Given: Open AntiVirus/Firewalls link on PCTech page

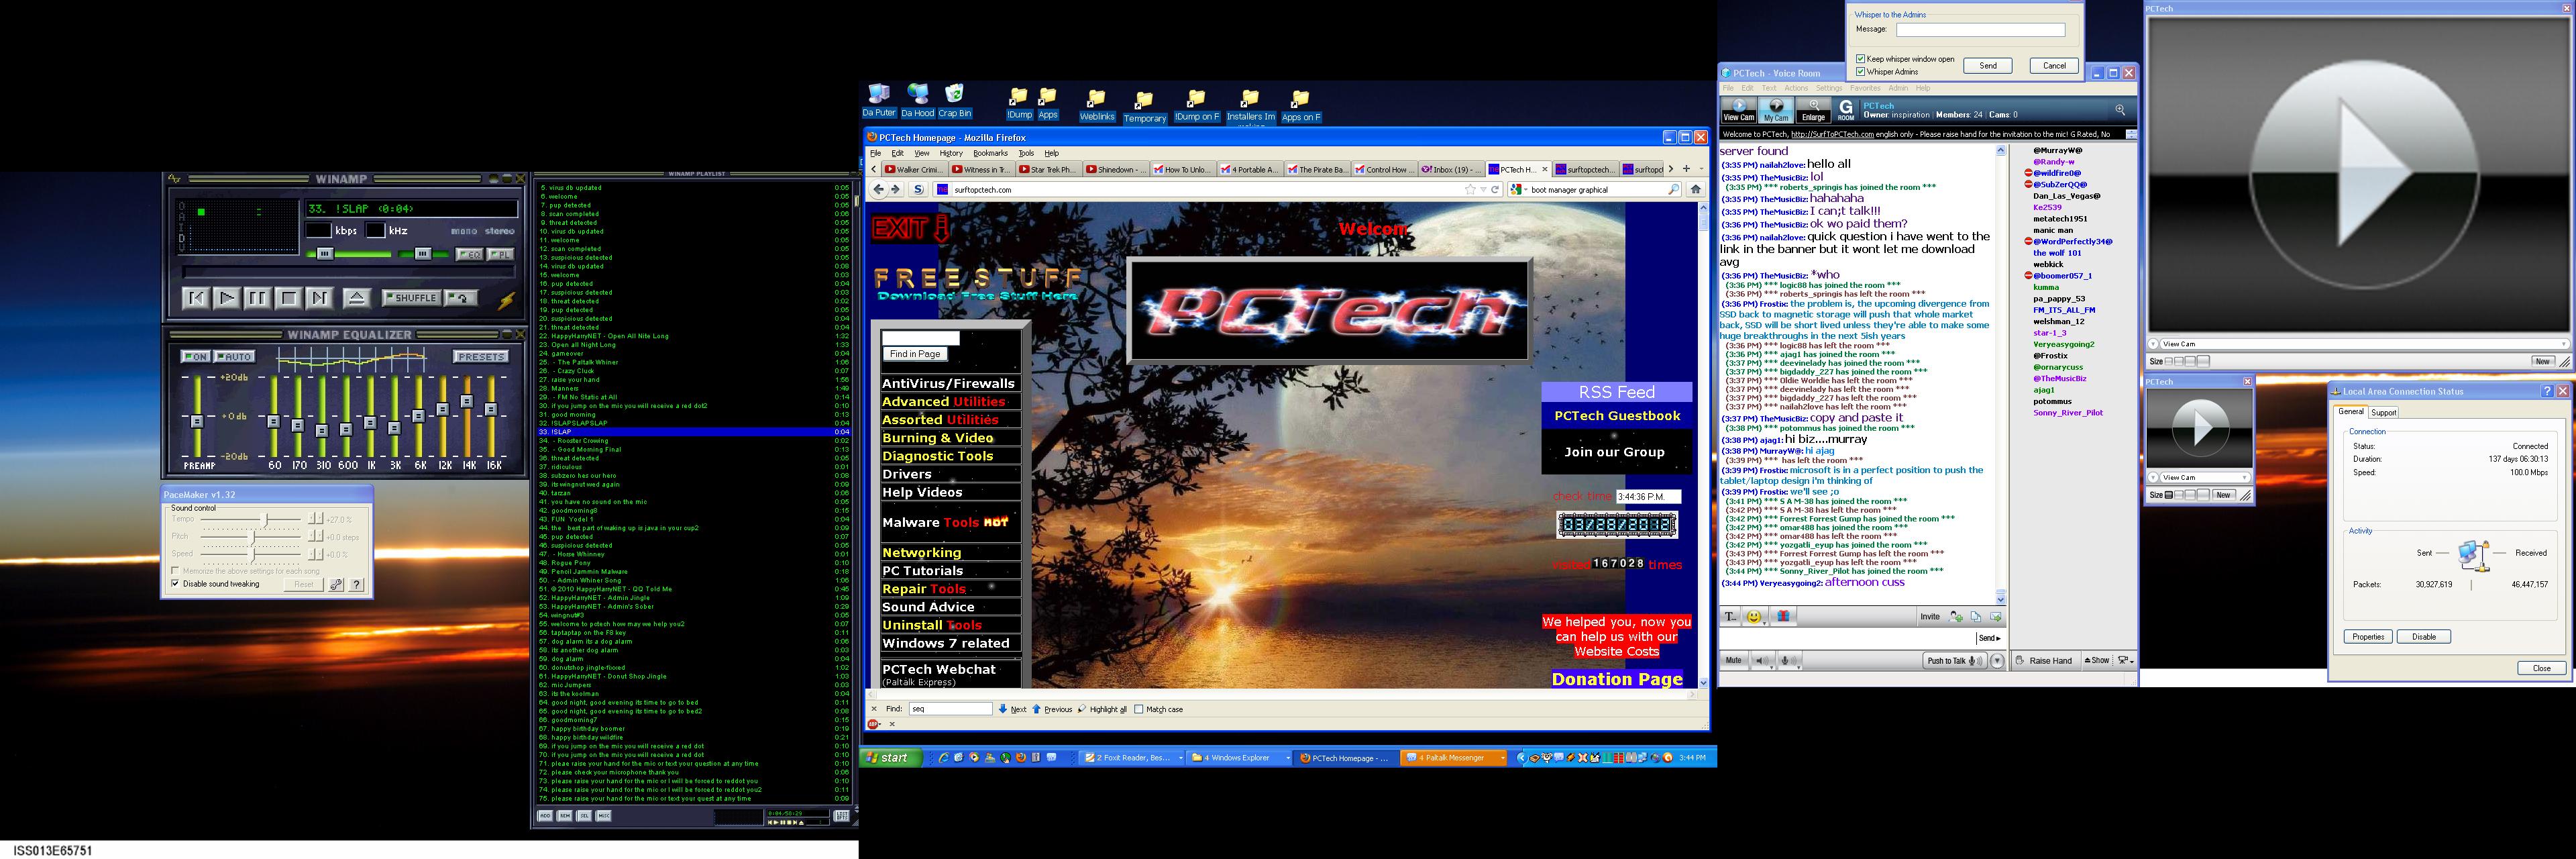Looking at the screenshot, I should 948,383.
